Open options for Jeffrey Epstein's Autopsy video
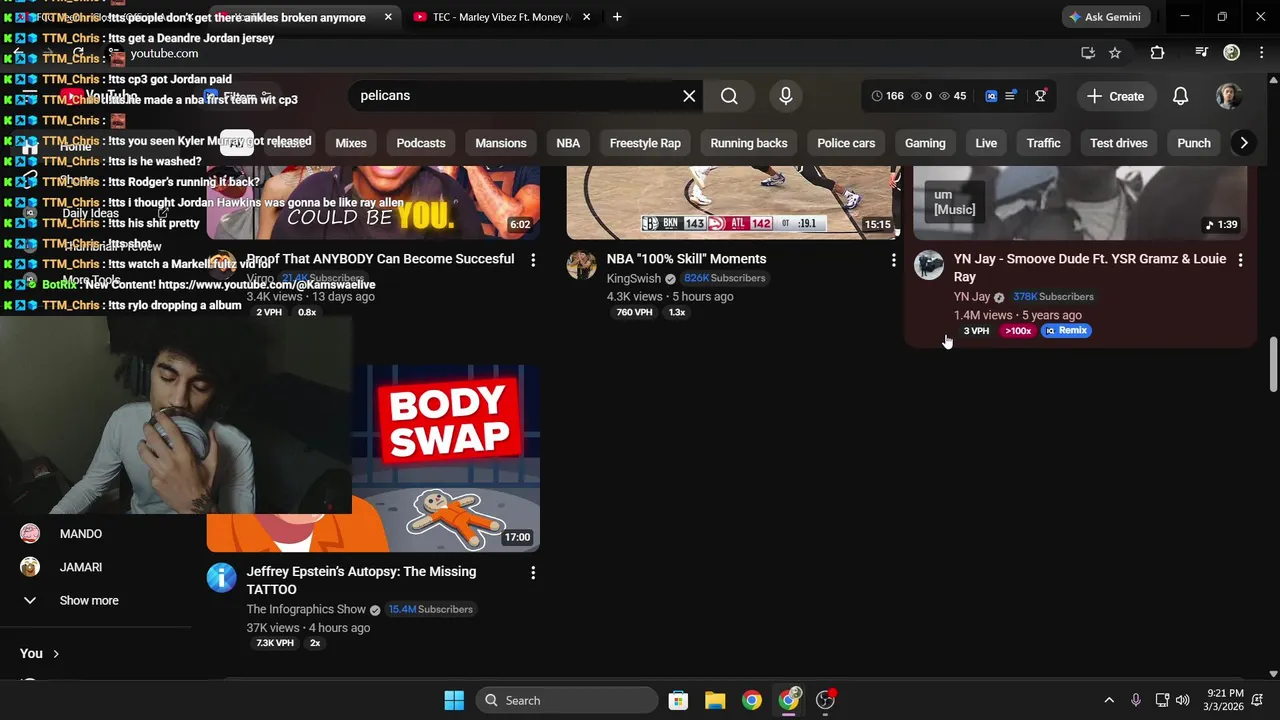The width and height of the screenshot is (1280, 720). (x=533, y=573)
